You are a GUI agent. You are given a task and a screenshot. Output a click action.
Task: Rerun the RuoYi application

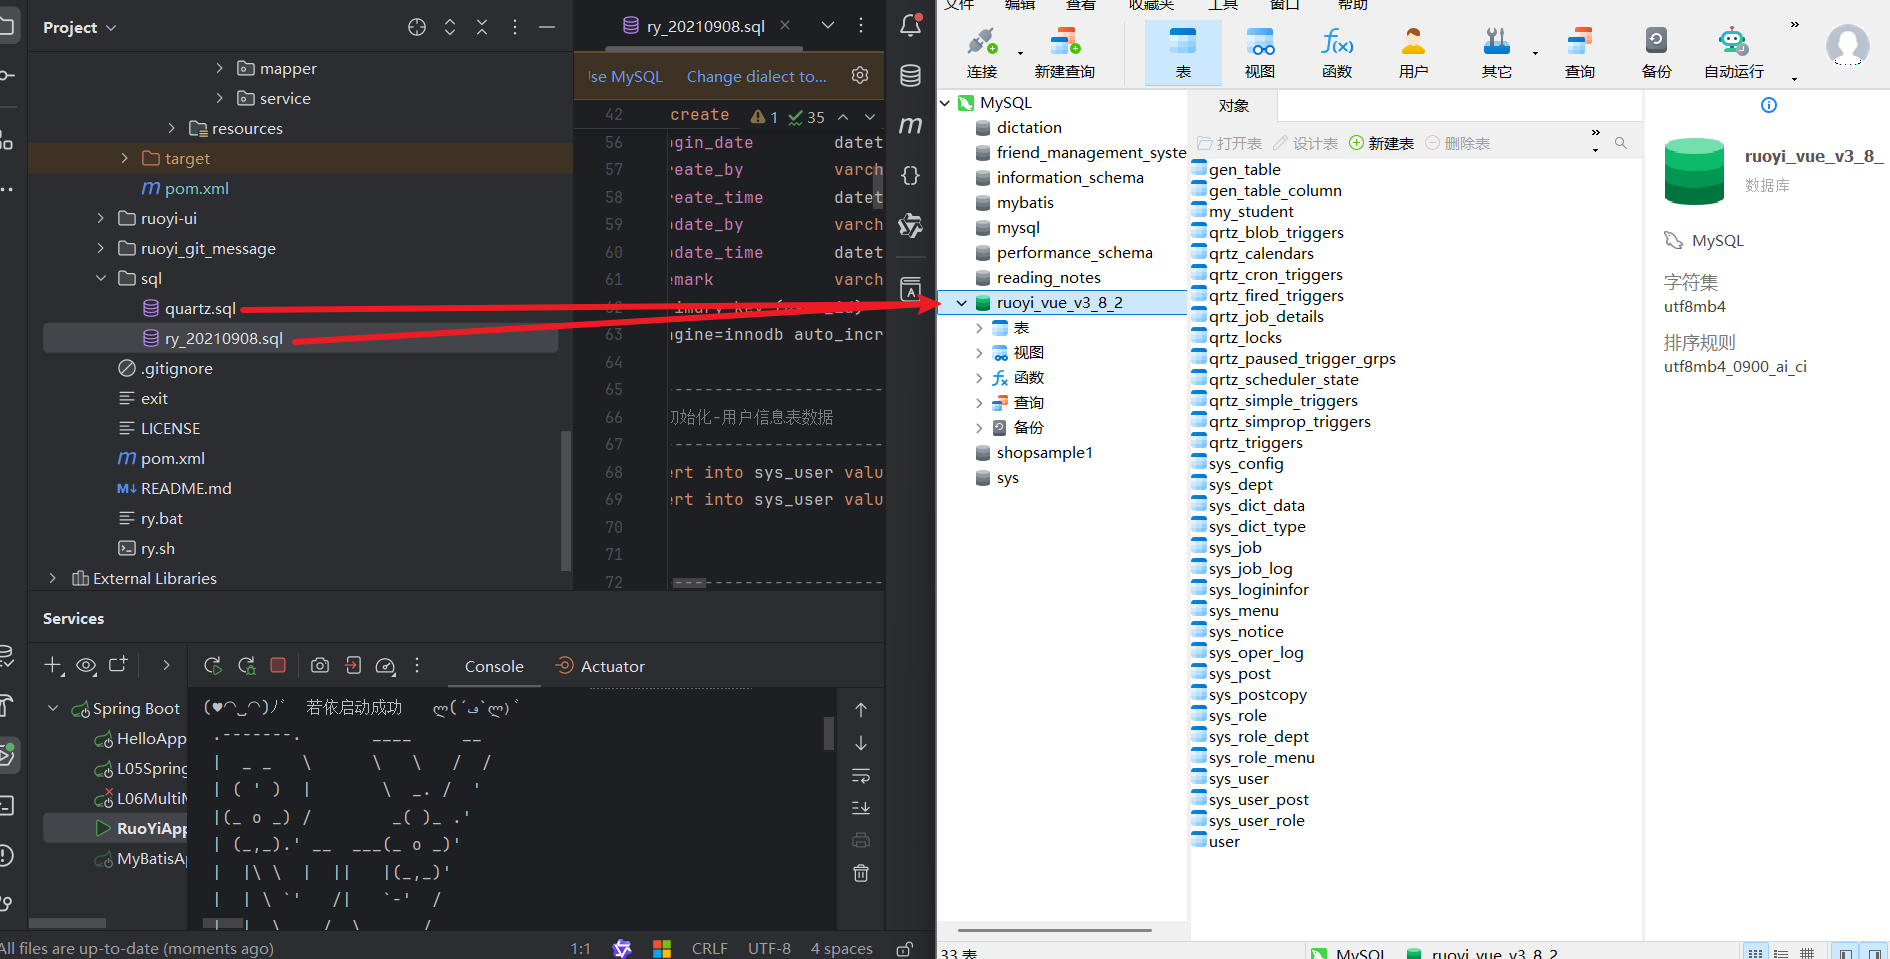tap(212, 666)
